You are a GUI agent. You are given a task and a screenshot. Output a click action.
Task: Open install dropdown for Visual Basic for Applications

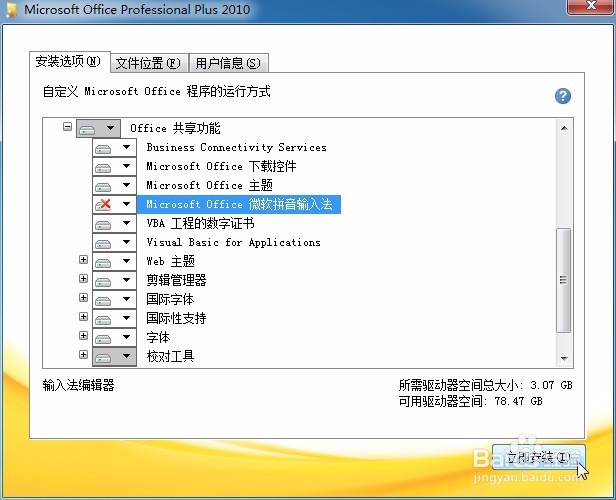114,242
